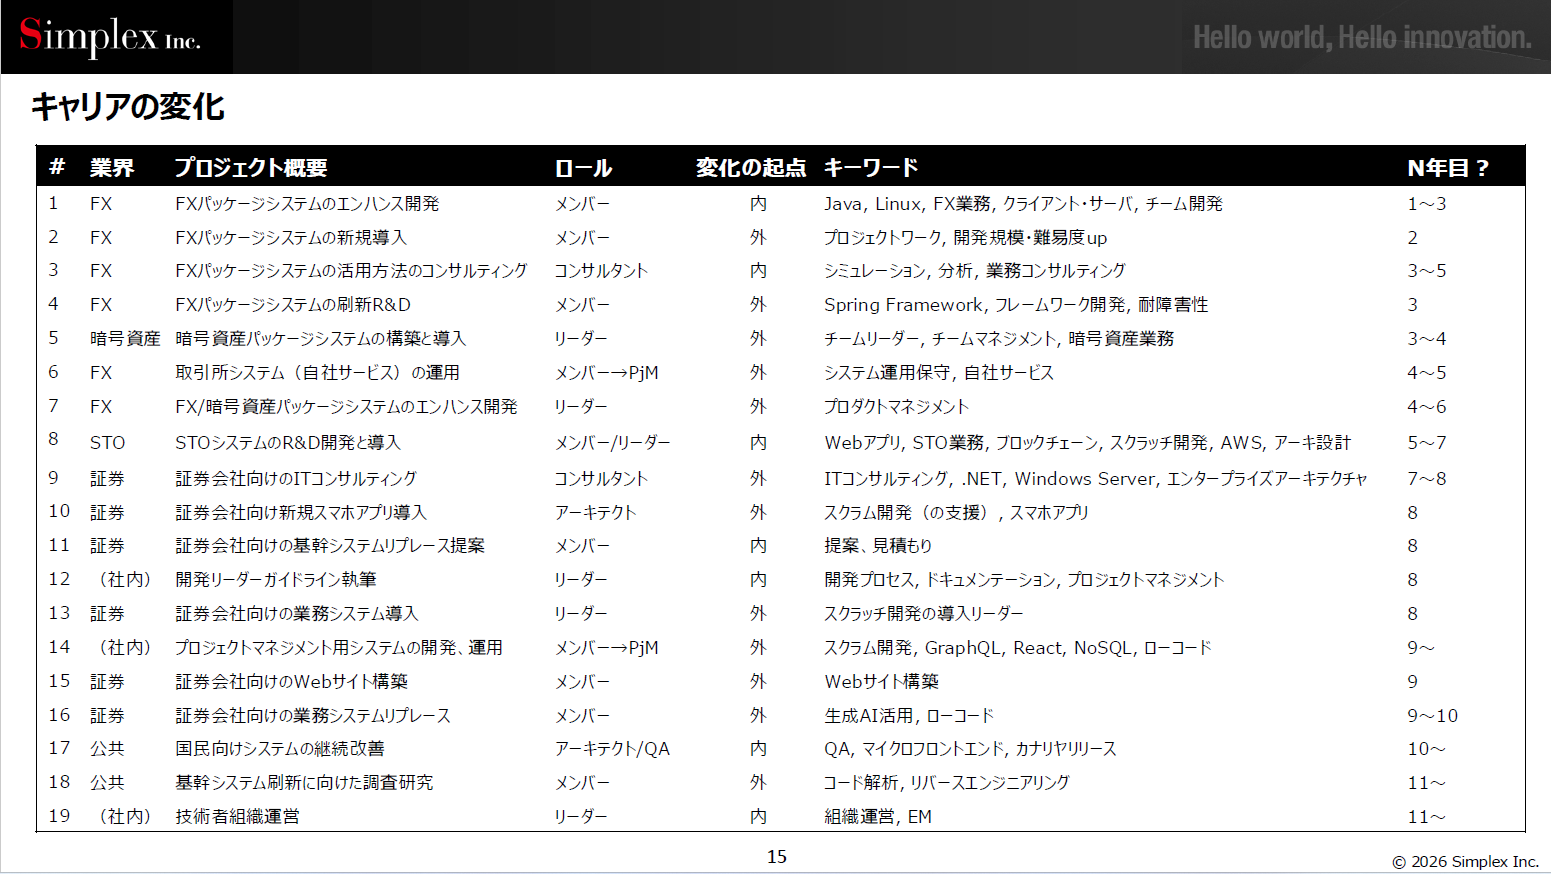The height and width of the screenshot is (874, 1551).
Task: Select the 生成AI活用, ローコード keywords cell
Action: (908, 716)
